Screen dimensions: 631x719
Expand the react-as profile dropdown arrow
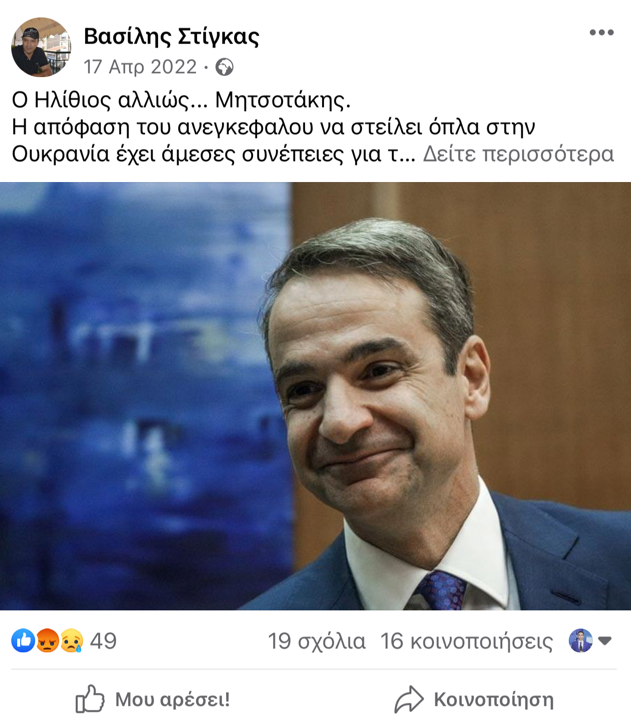click(605, 641)
